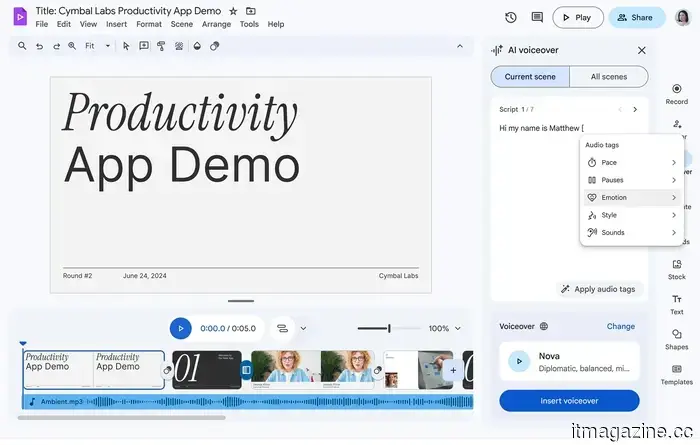Click Apply audio tags

pos(598,289)
